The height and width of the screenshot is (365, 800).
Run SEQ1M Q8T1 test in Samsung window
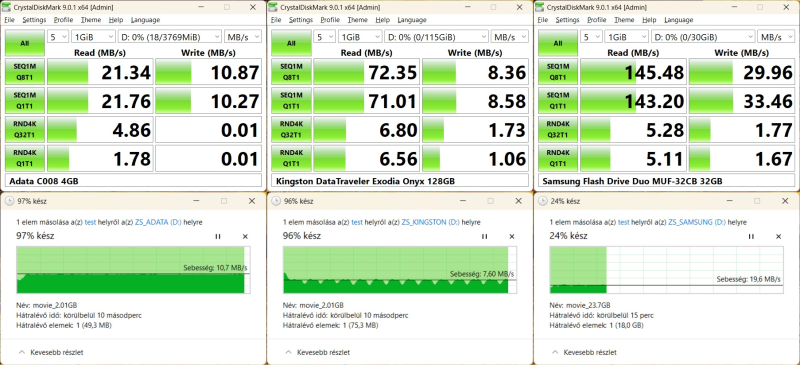pyautogui.click(x=558, y=71)
